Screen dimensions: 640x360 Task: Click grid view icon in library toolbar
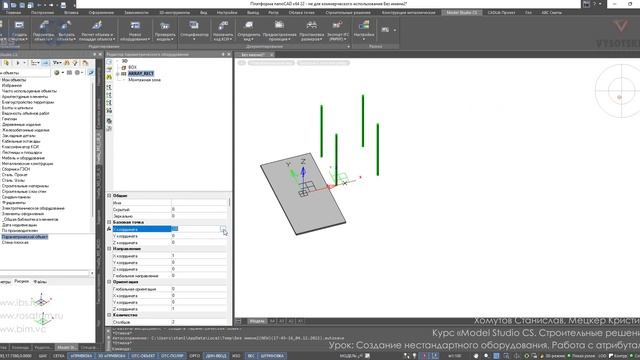pos(69,73)
